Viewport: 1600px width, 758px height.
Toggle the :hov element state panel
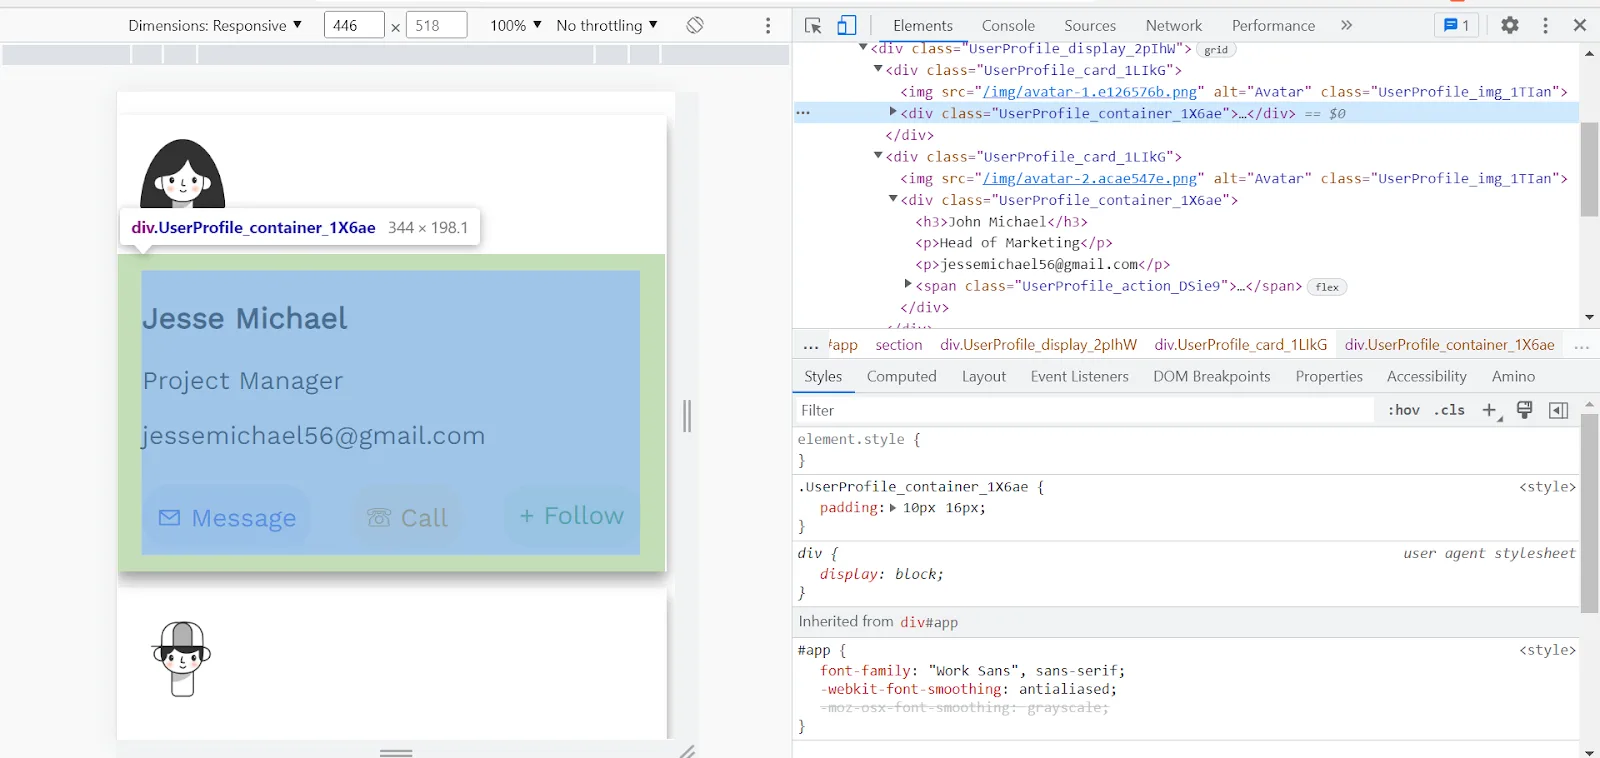pos(1404,410)
